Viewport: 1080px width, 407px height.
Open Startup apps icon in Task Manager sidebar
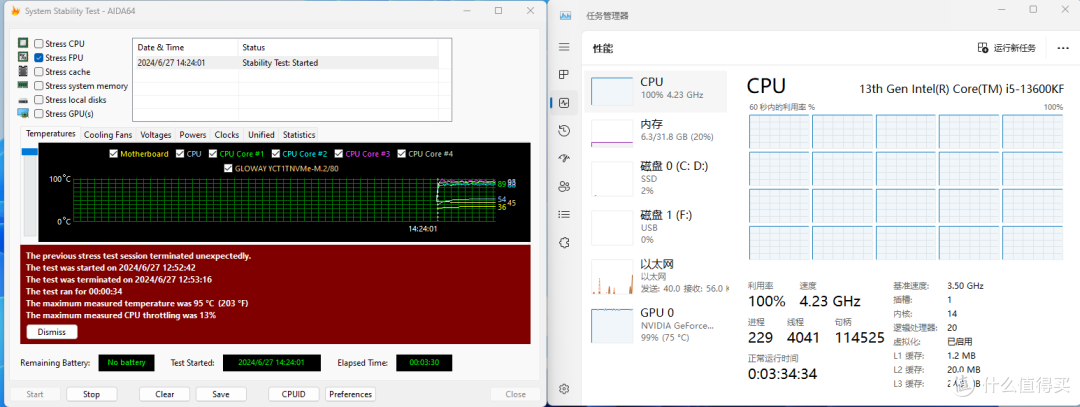point(564,158)
